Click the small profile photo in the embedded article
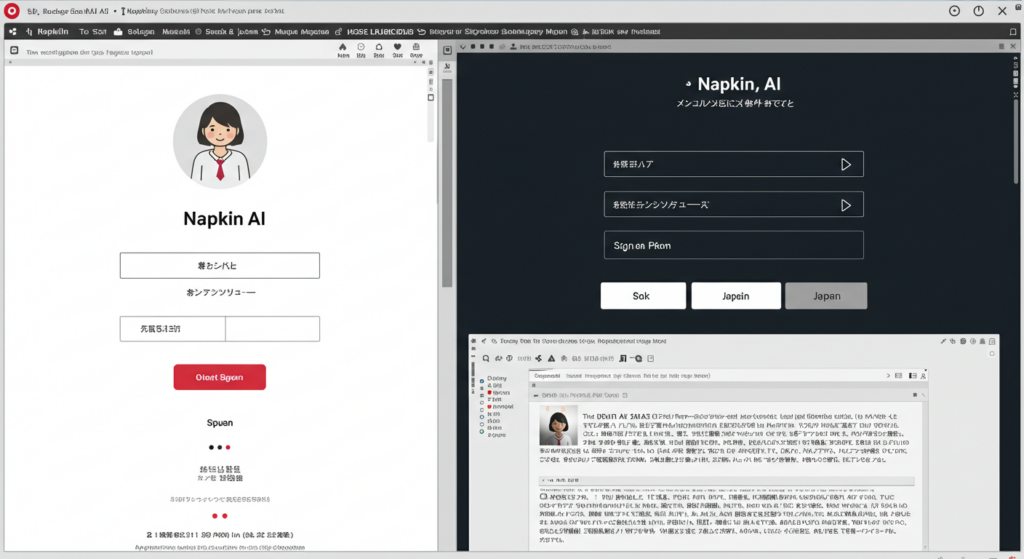This screenshot has height=559, width=1024. 558,426
